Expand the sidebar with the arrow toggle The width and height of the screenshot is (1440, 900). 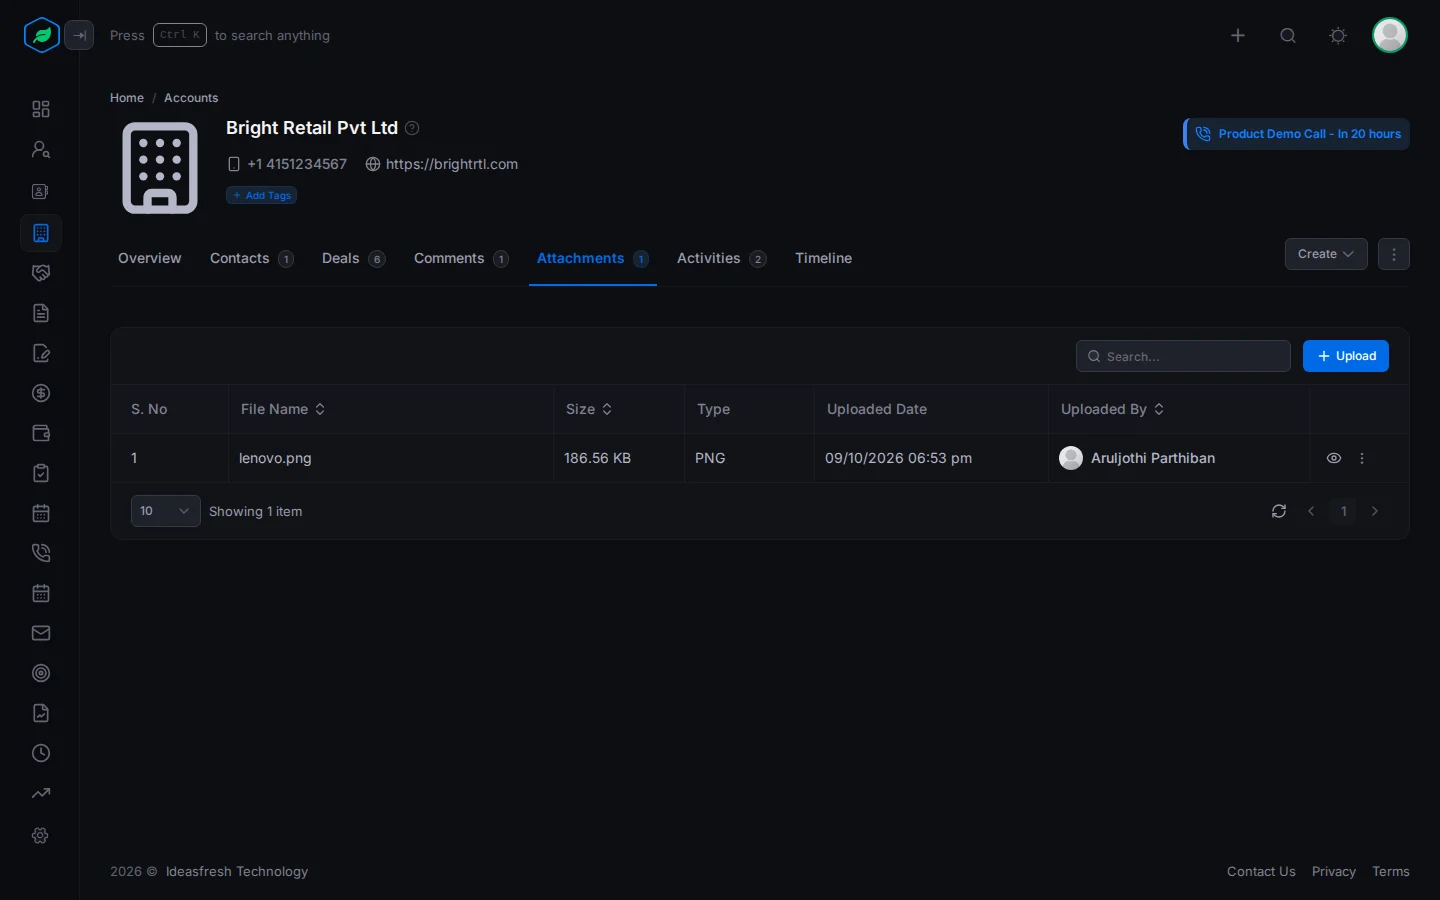(79, 35)
